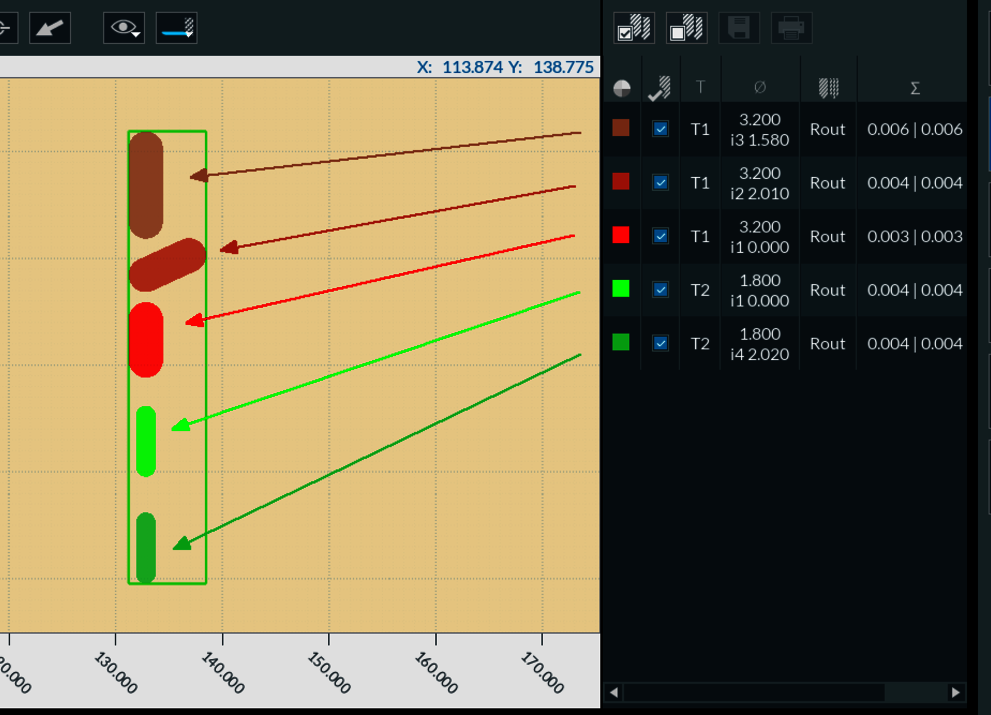The width and height of the screenshot is (991, 715).
Task: Open the blue line tool dropdown
Action: point(177,28)
